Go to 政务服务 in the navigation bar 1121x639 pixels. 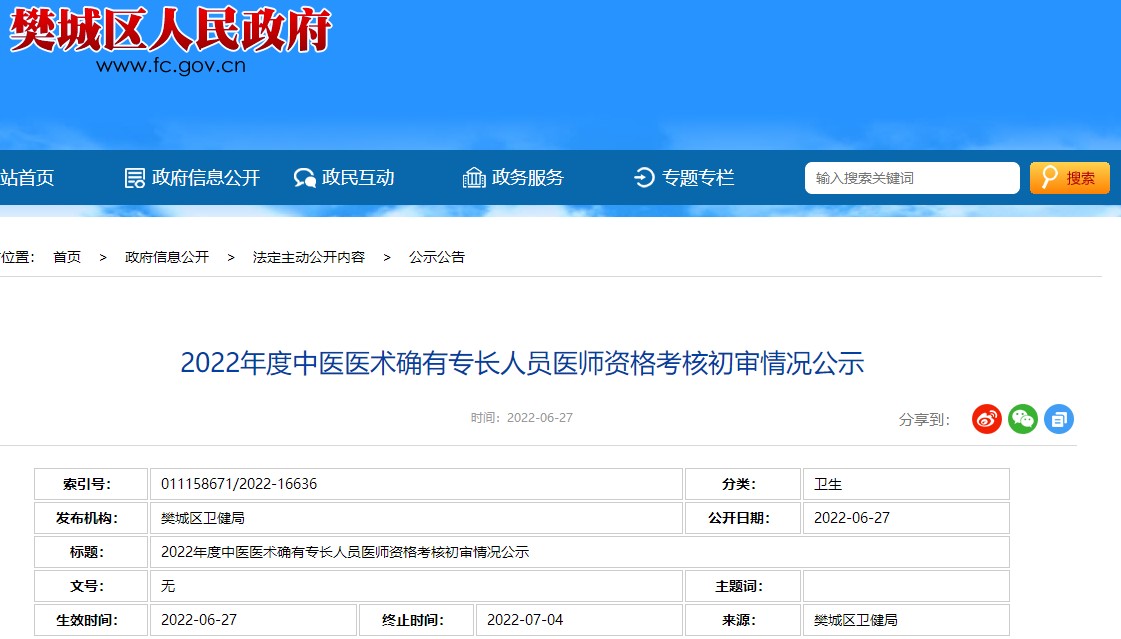[x=528, y=178]
